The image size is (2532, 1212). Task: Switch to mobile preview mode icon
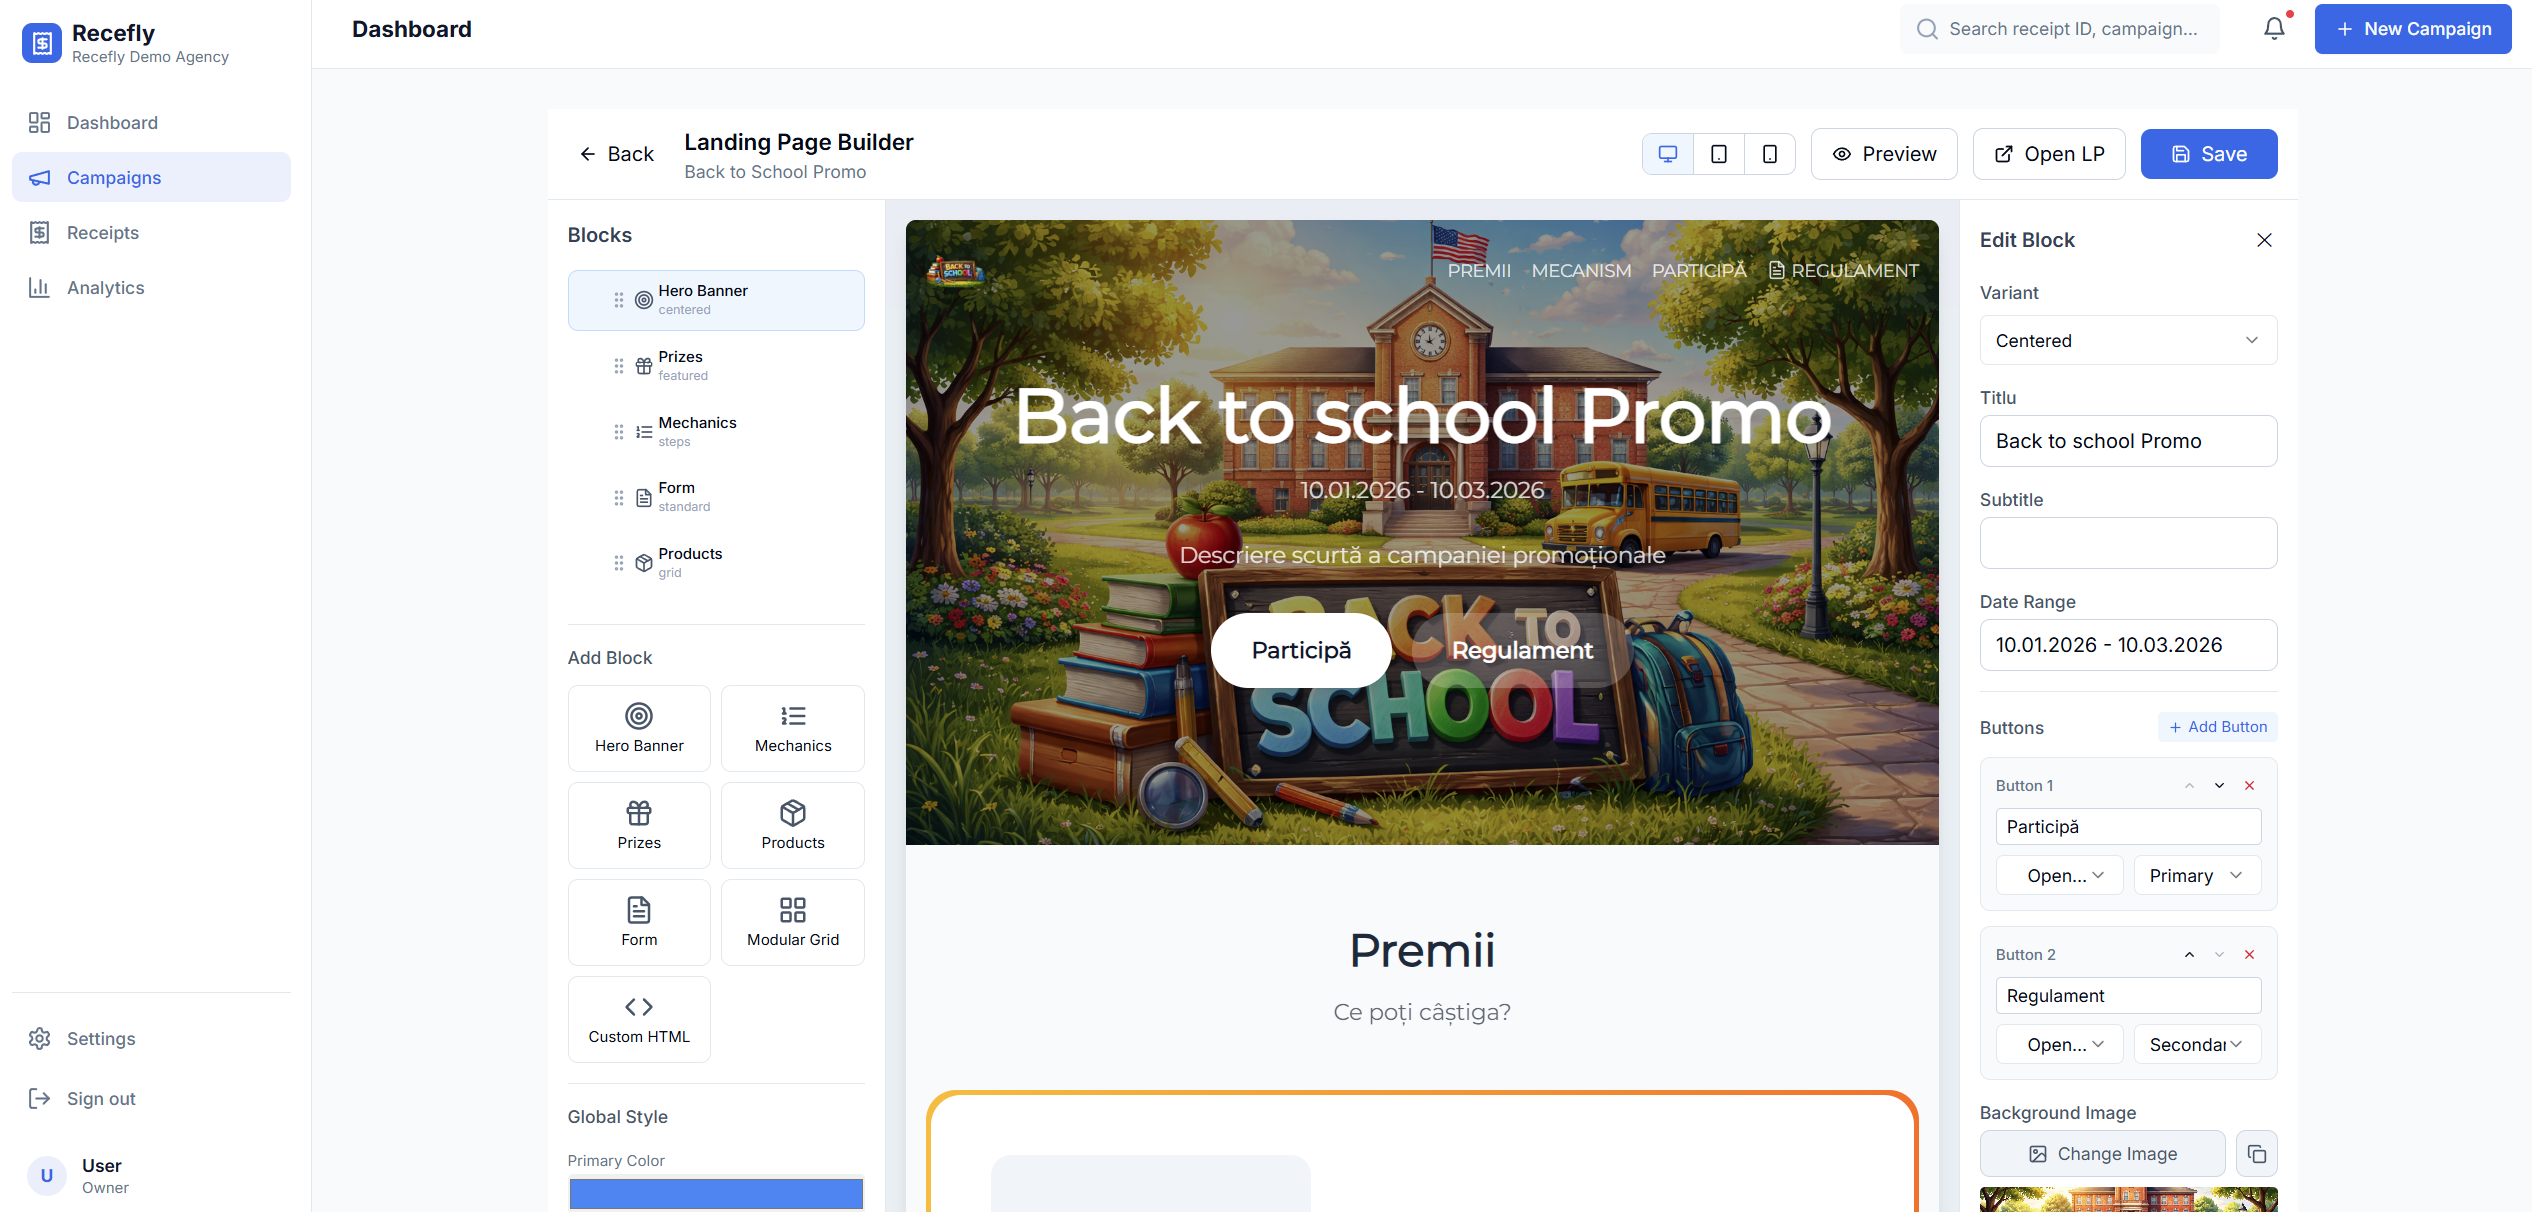(1770, 154)
